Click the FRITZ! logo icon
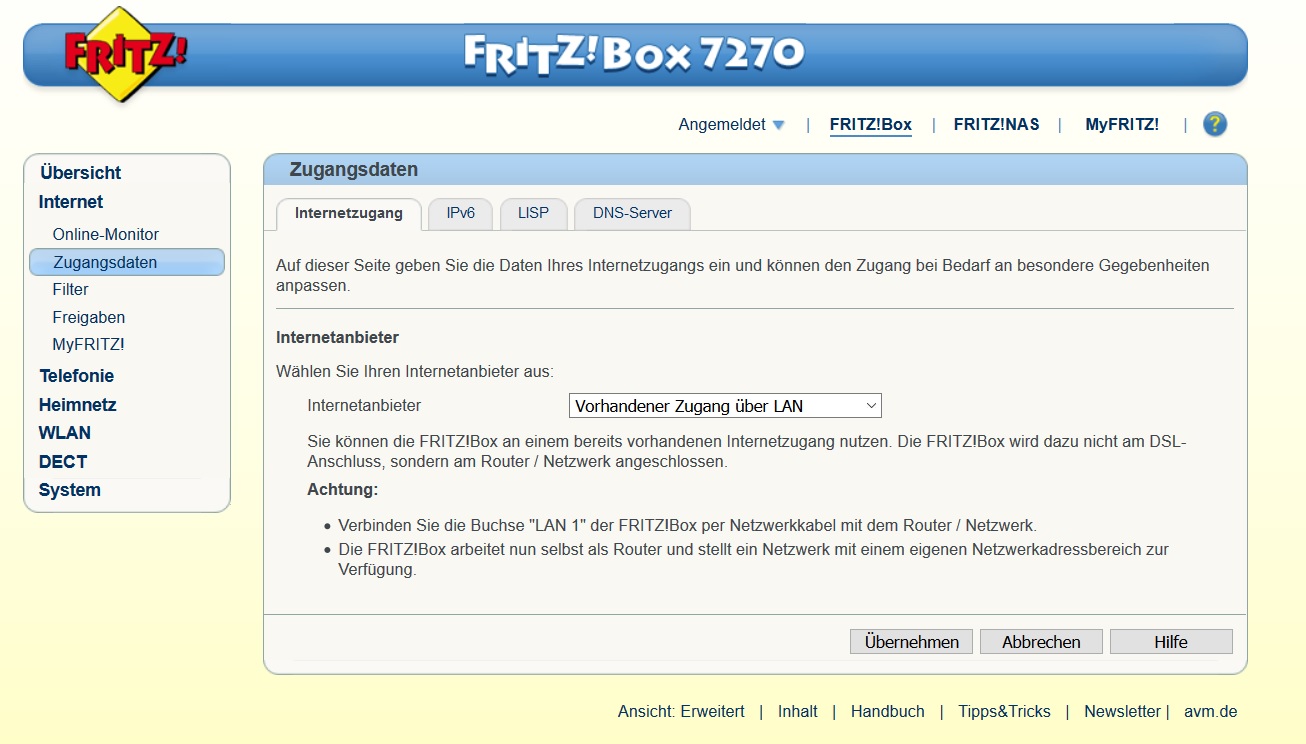This screenshot has height=744, width=1306. pos(124,54)
